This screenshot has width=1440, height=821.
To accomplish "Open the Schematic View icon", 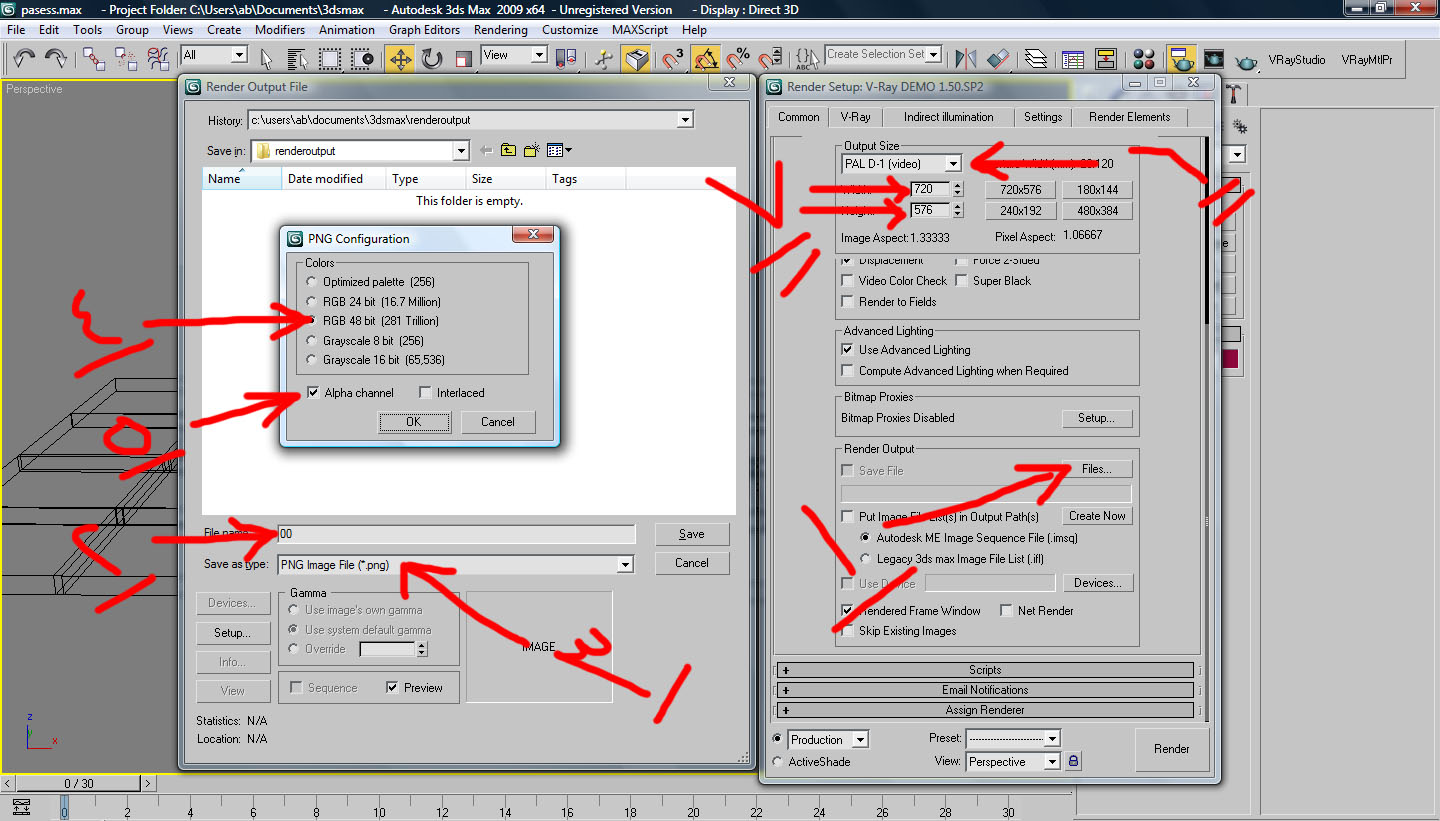I will point(1105,59).
